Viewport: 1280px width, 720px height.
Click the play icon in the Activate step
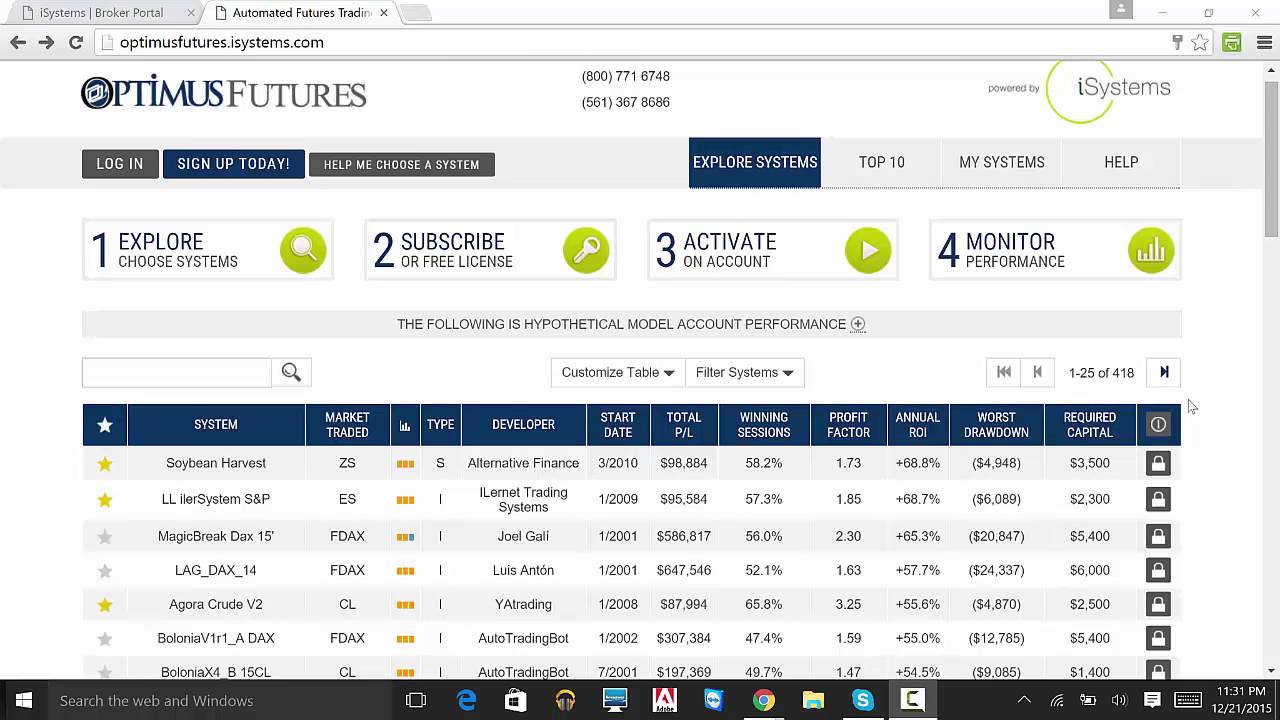(x=868, y=250)
